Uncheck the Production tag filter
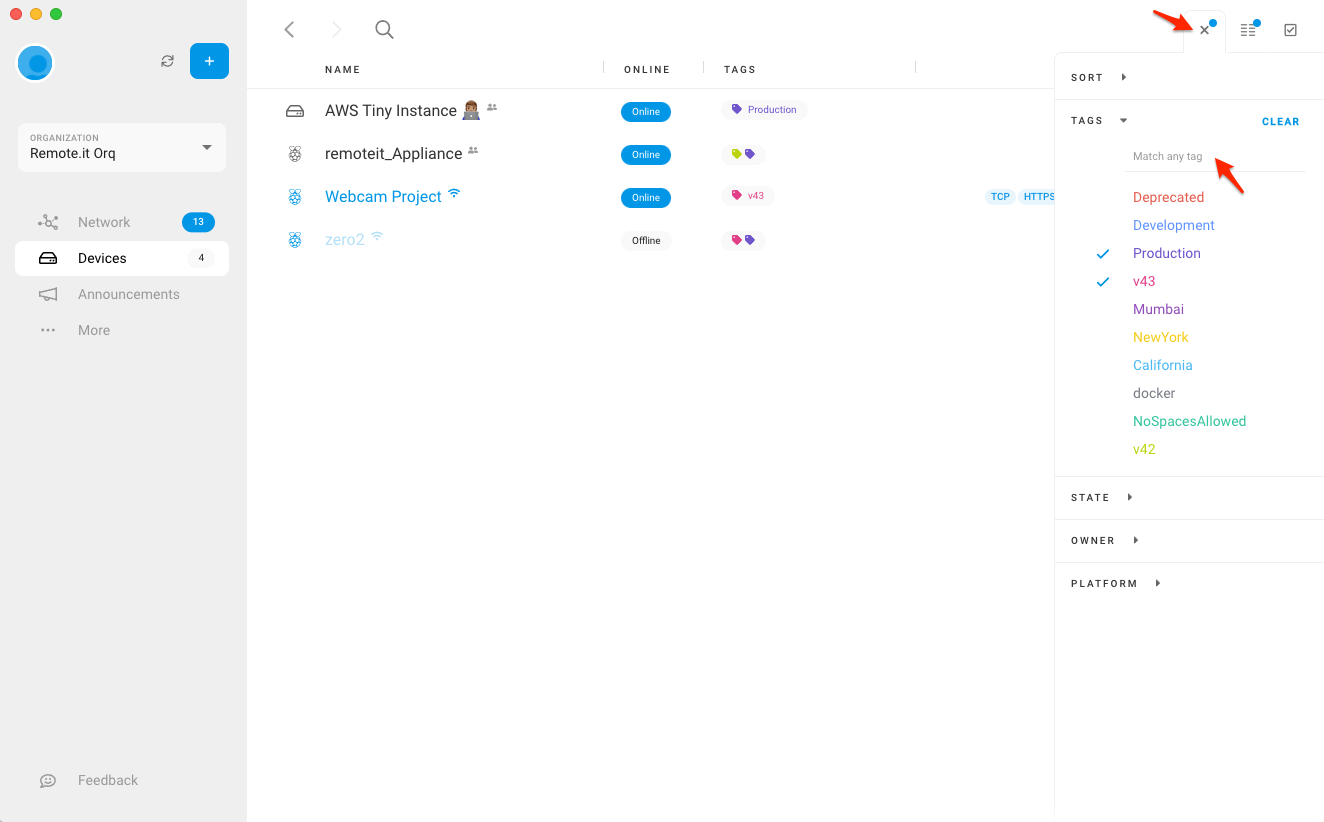Image resolution: width=1324 pixels, height=822 pixels. click(x=1167, y=253)
